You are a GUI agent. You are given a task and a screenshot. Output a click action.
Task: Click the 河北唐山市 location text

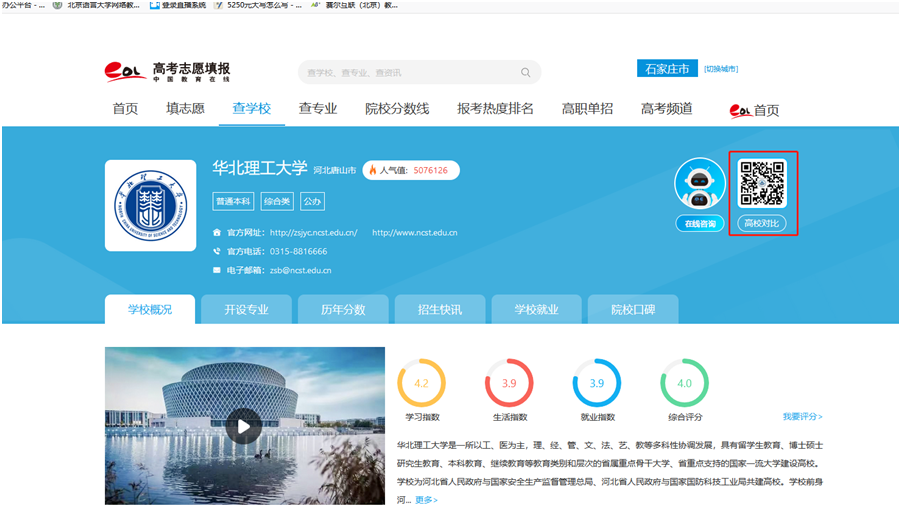(335, 170)
